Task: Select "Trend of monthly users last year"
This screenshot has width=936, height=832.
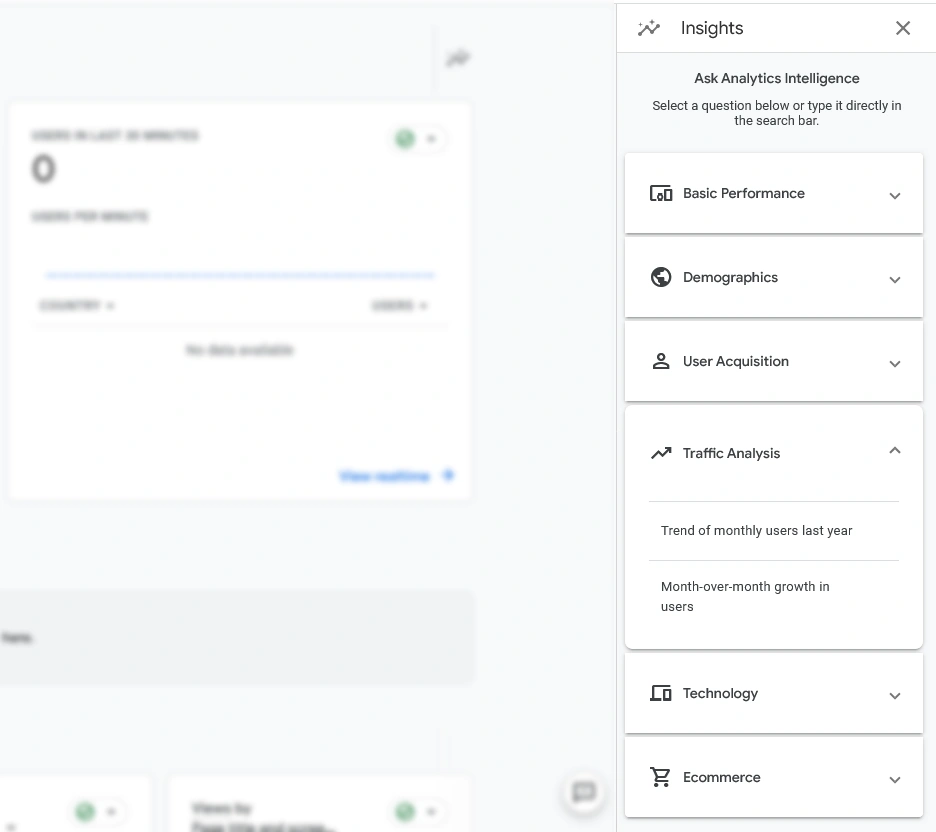Action: pos(757,531)
